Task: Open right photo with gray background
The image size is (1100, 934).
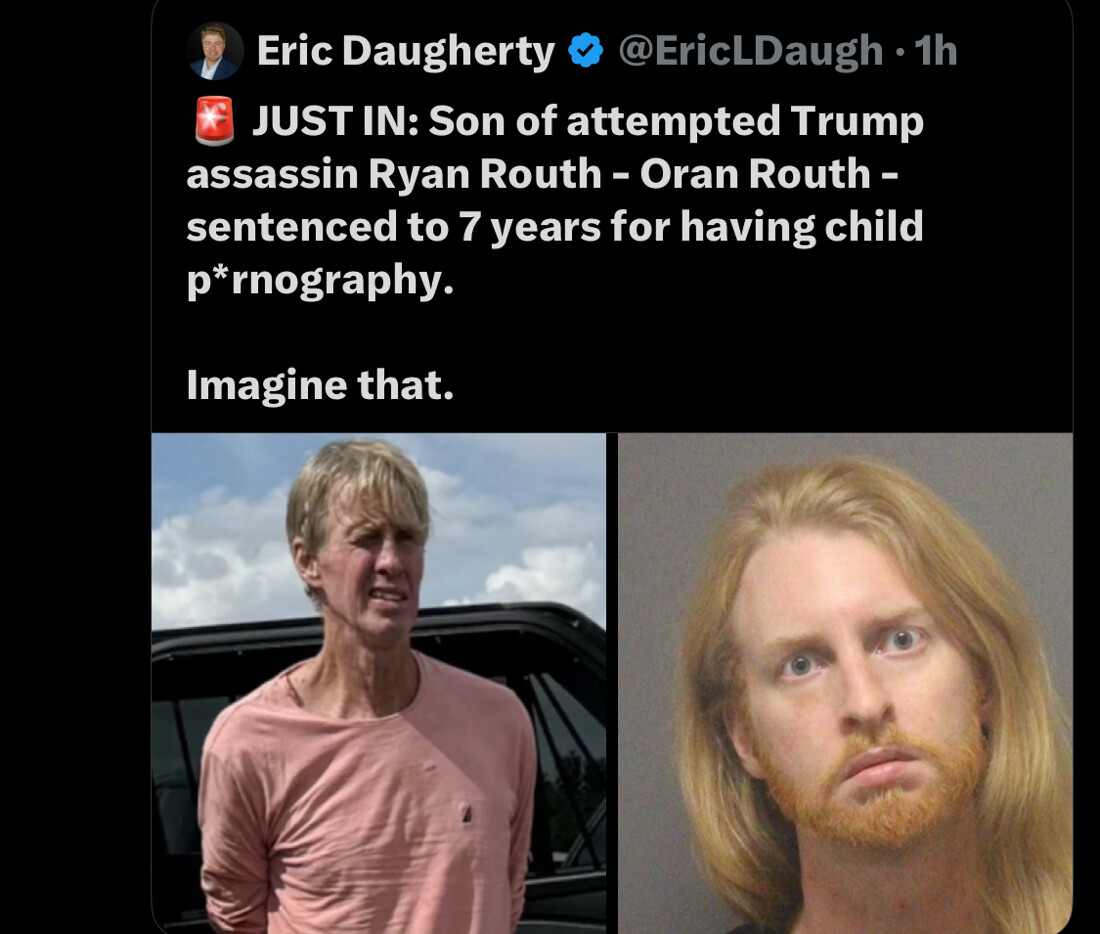Action: 845,683
